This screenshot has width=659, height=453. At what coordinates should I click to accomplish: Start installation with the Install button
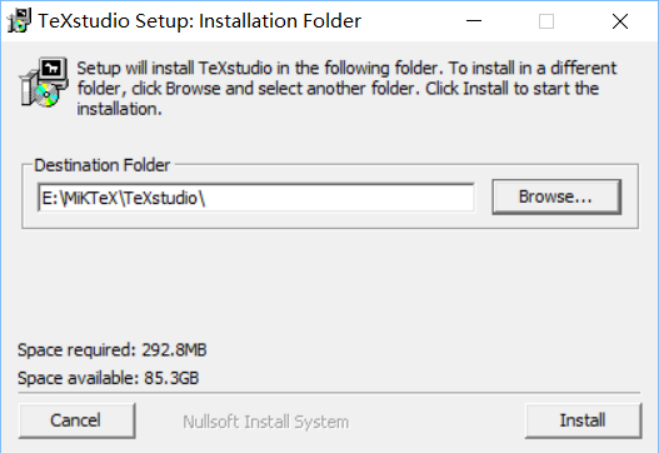(x=583, y=420)
